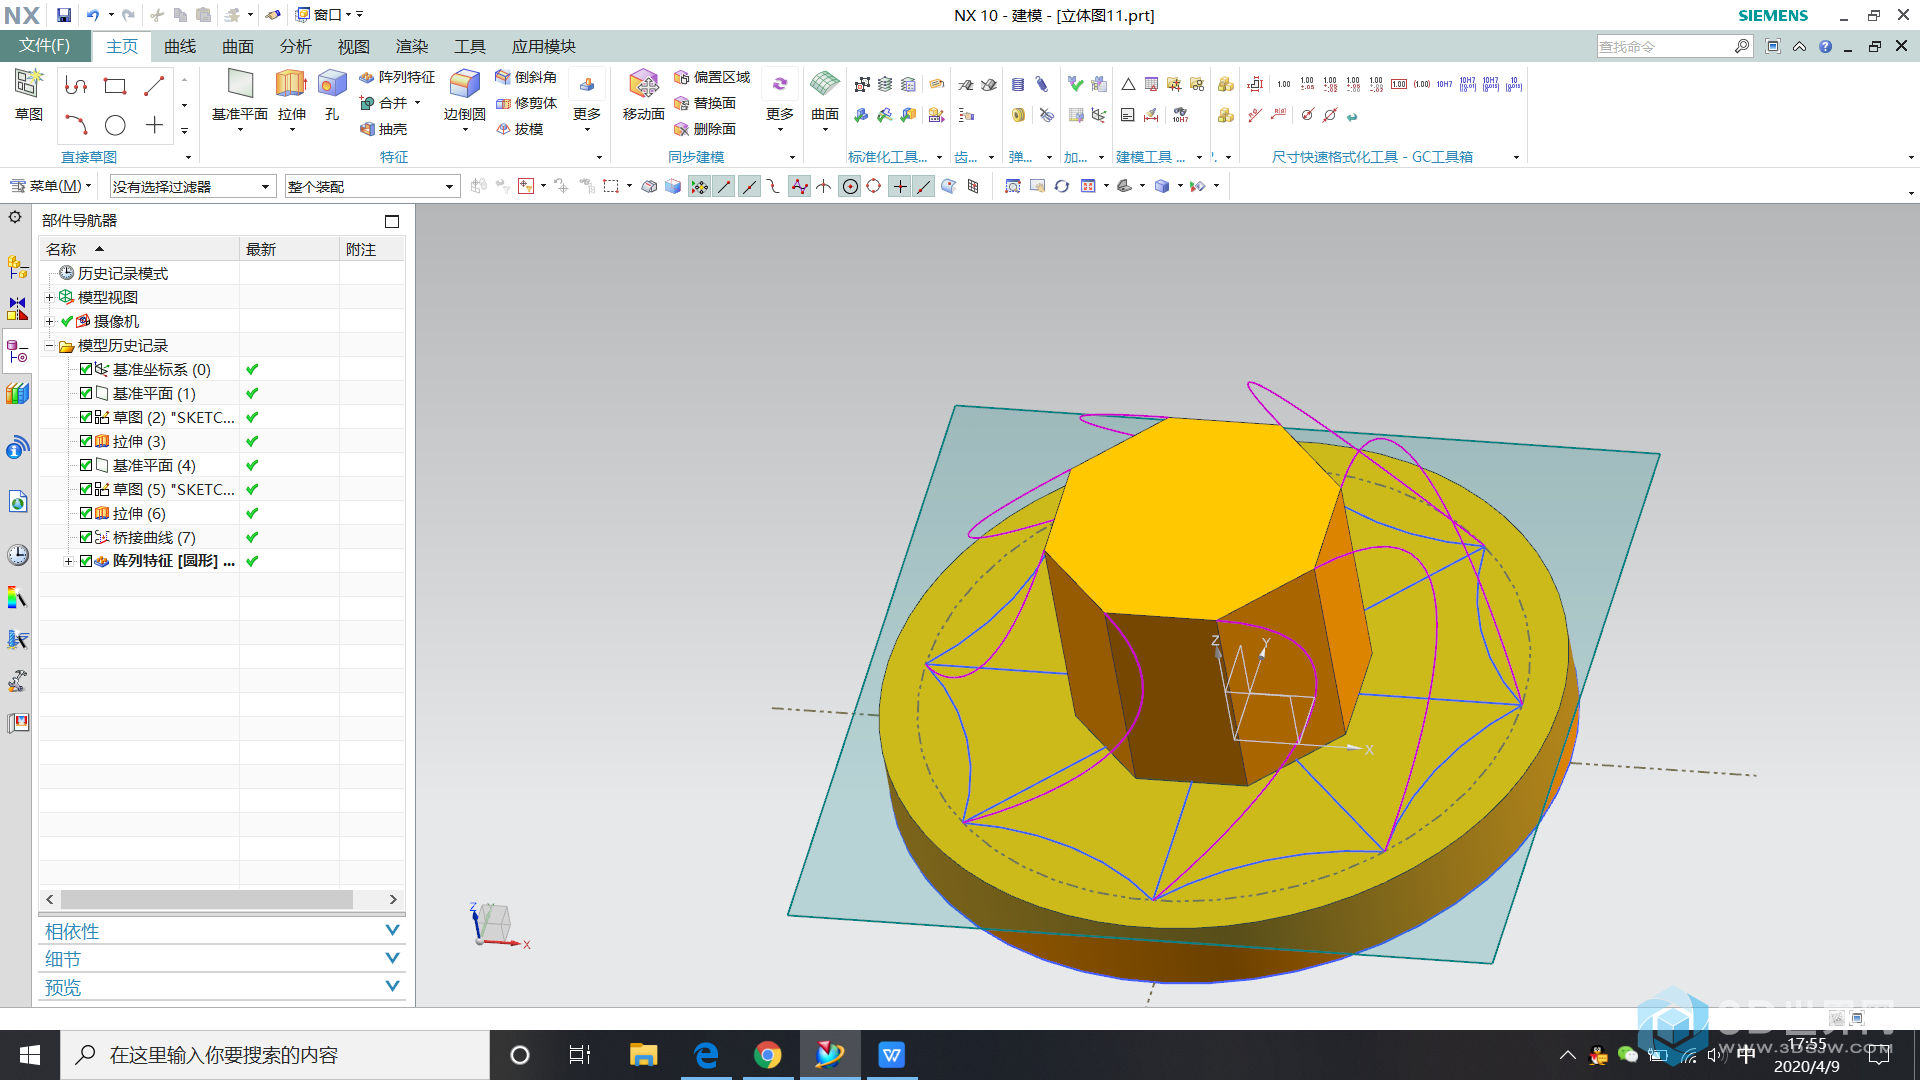Click the 边倒圆 edge blend tool
The image size is (1920, 1080).
pos(464,95)
